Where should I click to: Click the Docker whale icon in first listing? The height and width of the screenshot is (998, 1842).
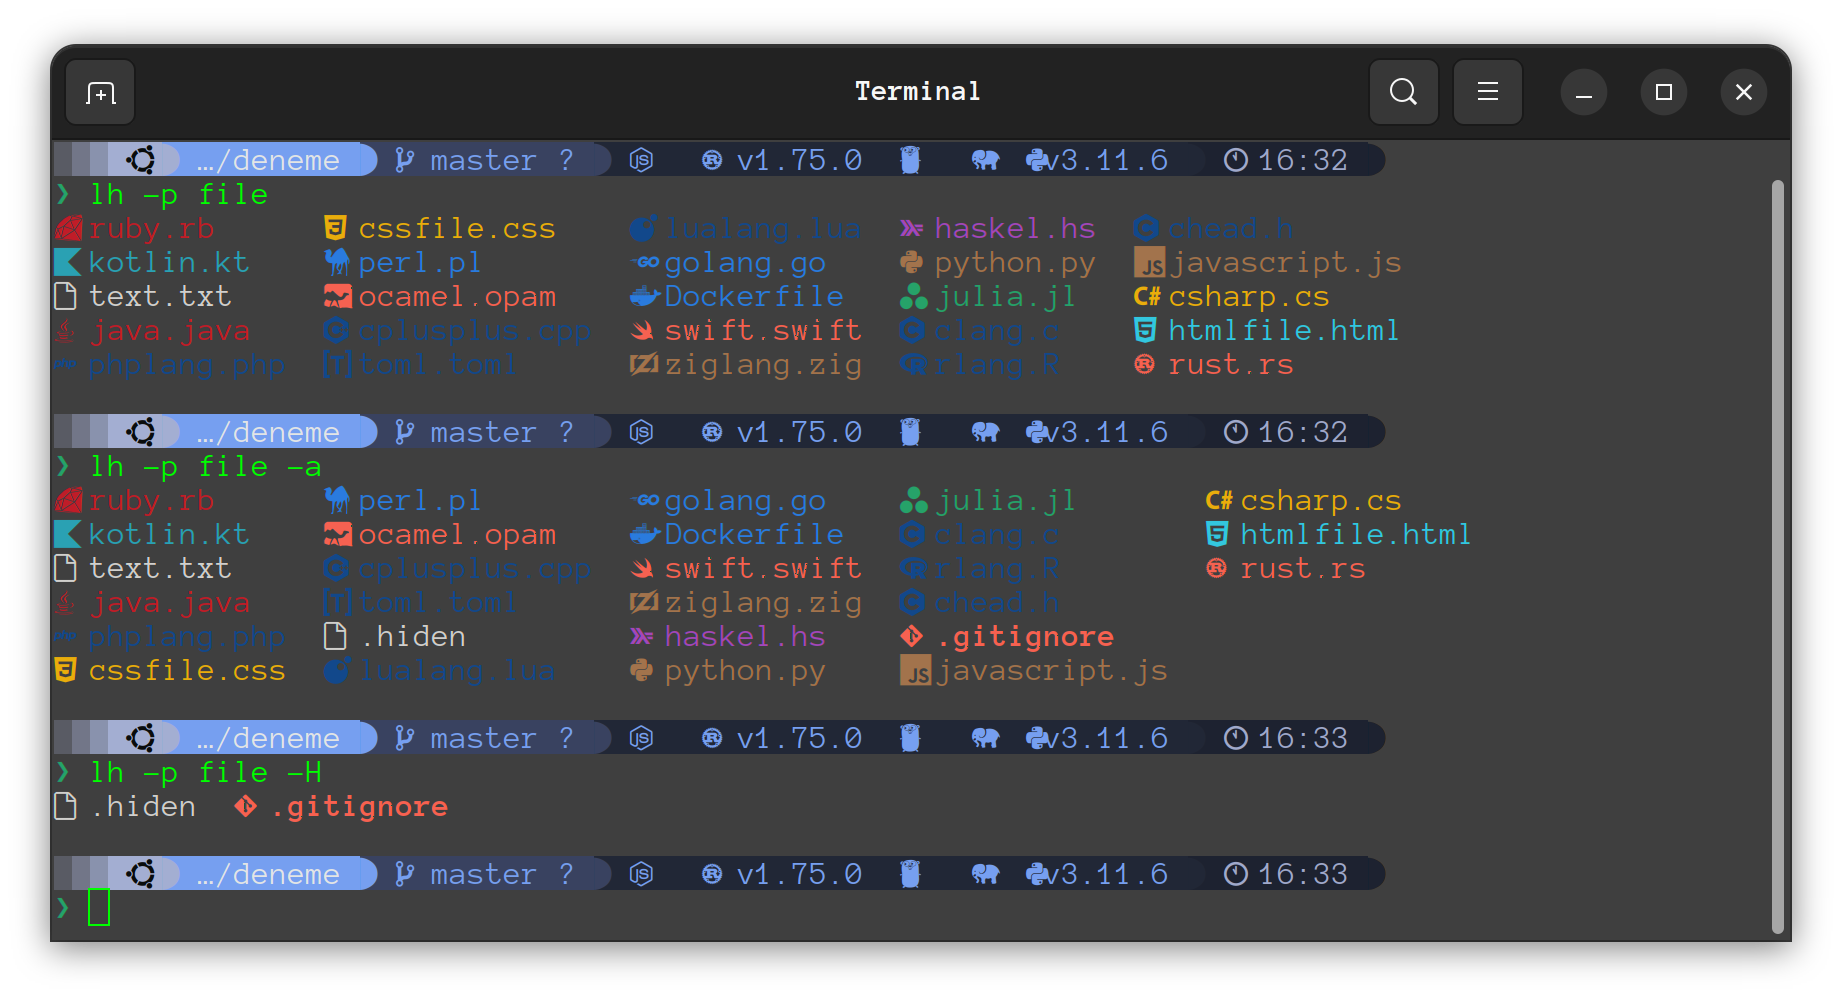pos(645,296)
